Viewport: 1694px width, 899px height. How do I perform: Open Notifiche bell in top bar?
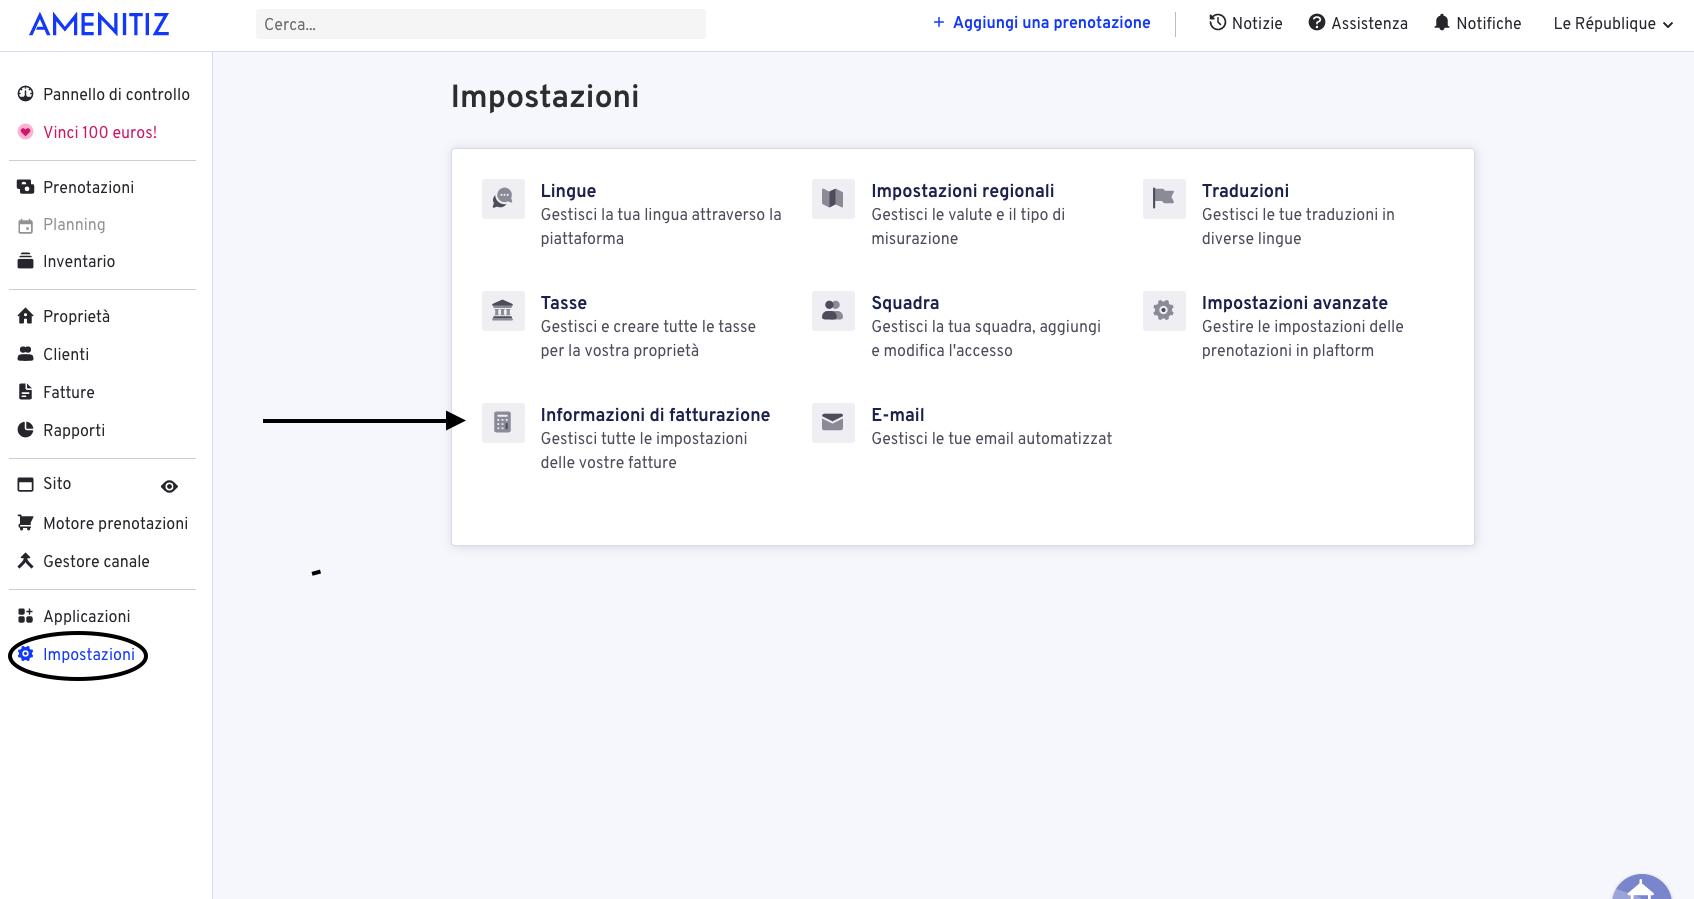pyautogui.click(x=1477, y=24)
